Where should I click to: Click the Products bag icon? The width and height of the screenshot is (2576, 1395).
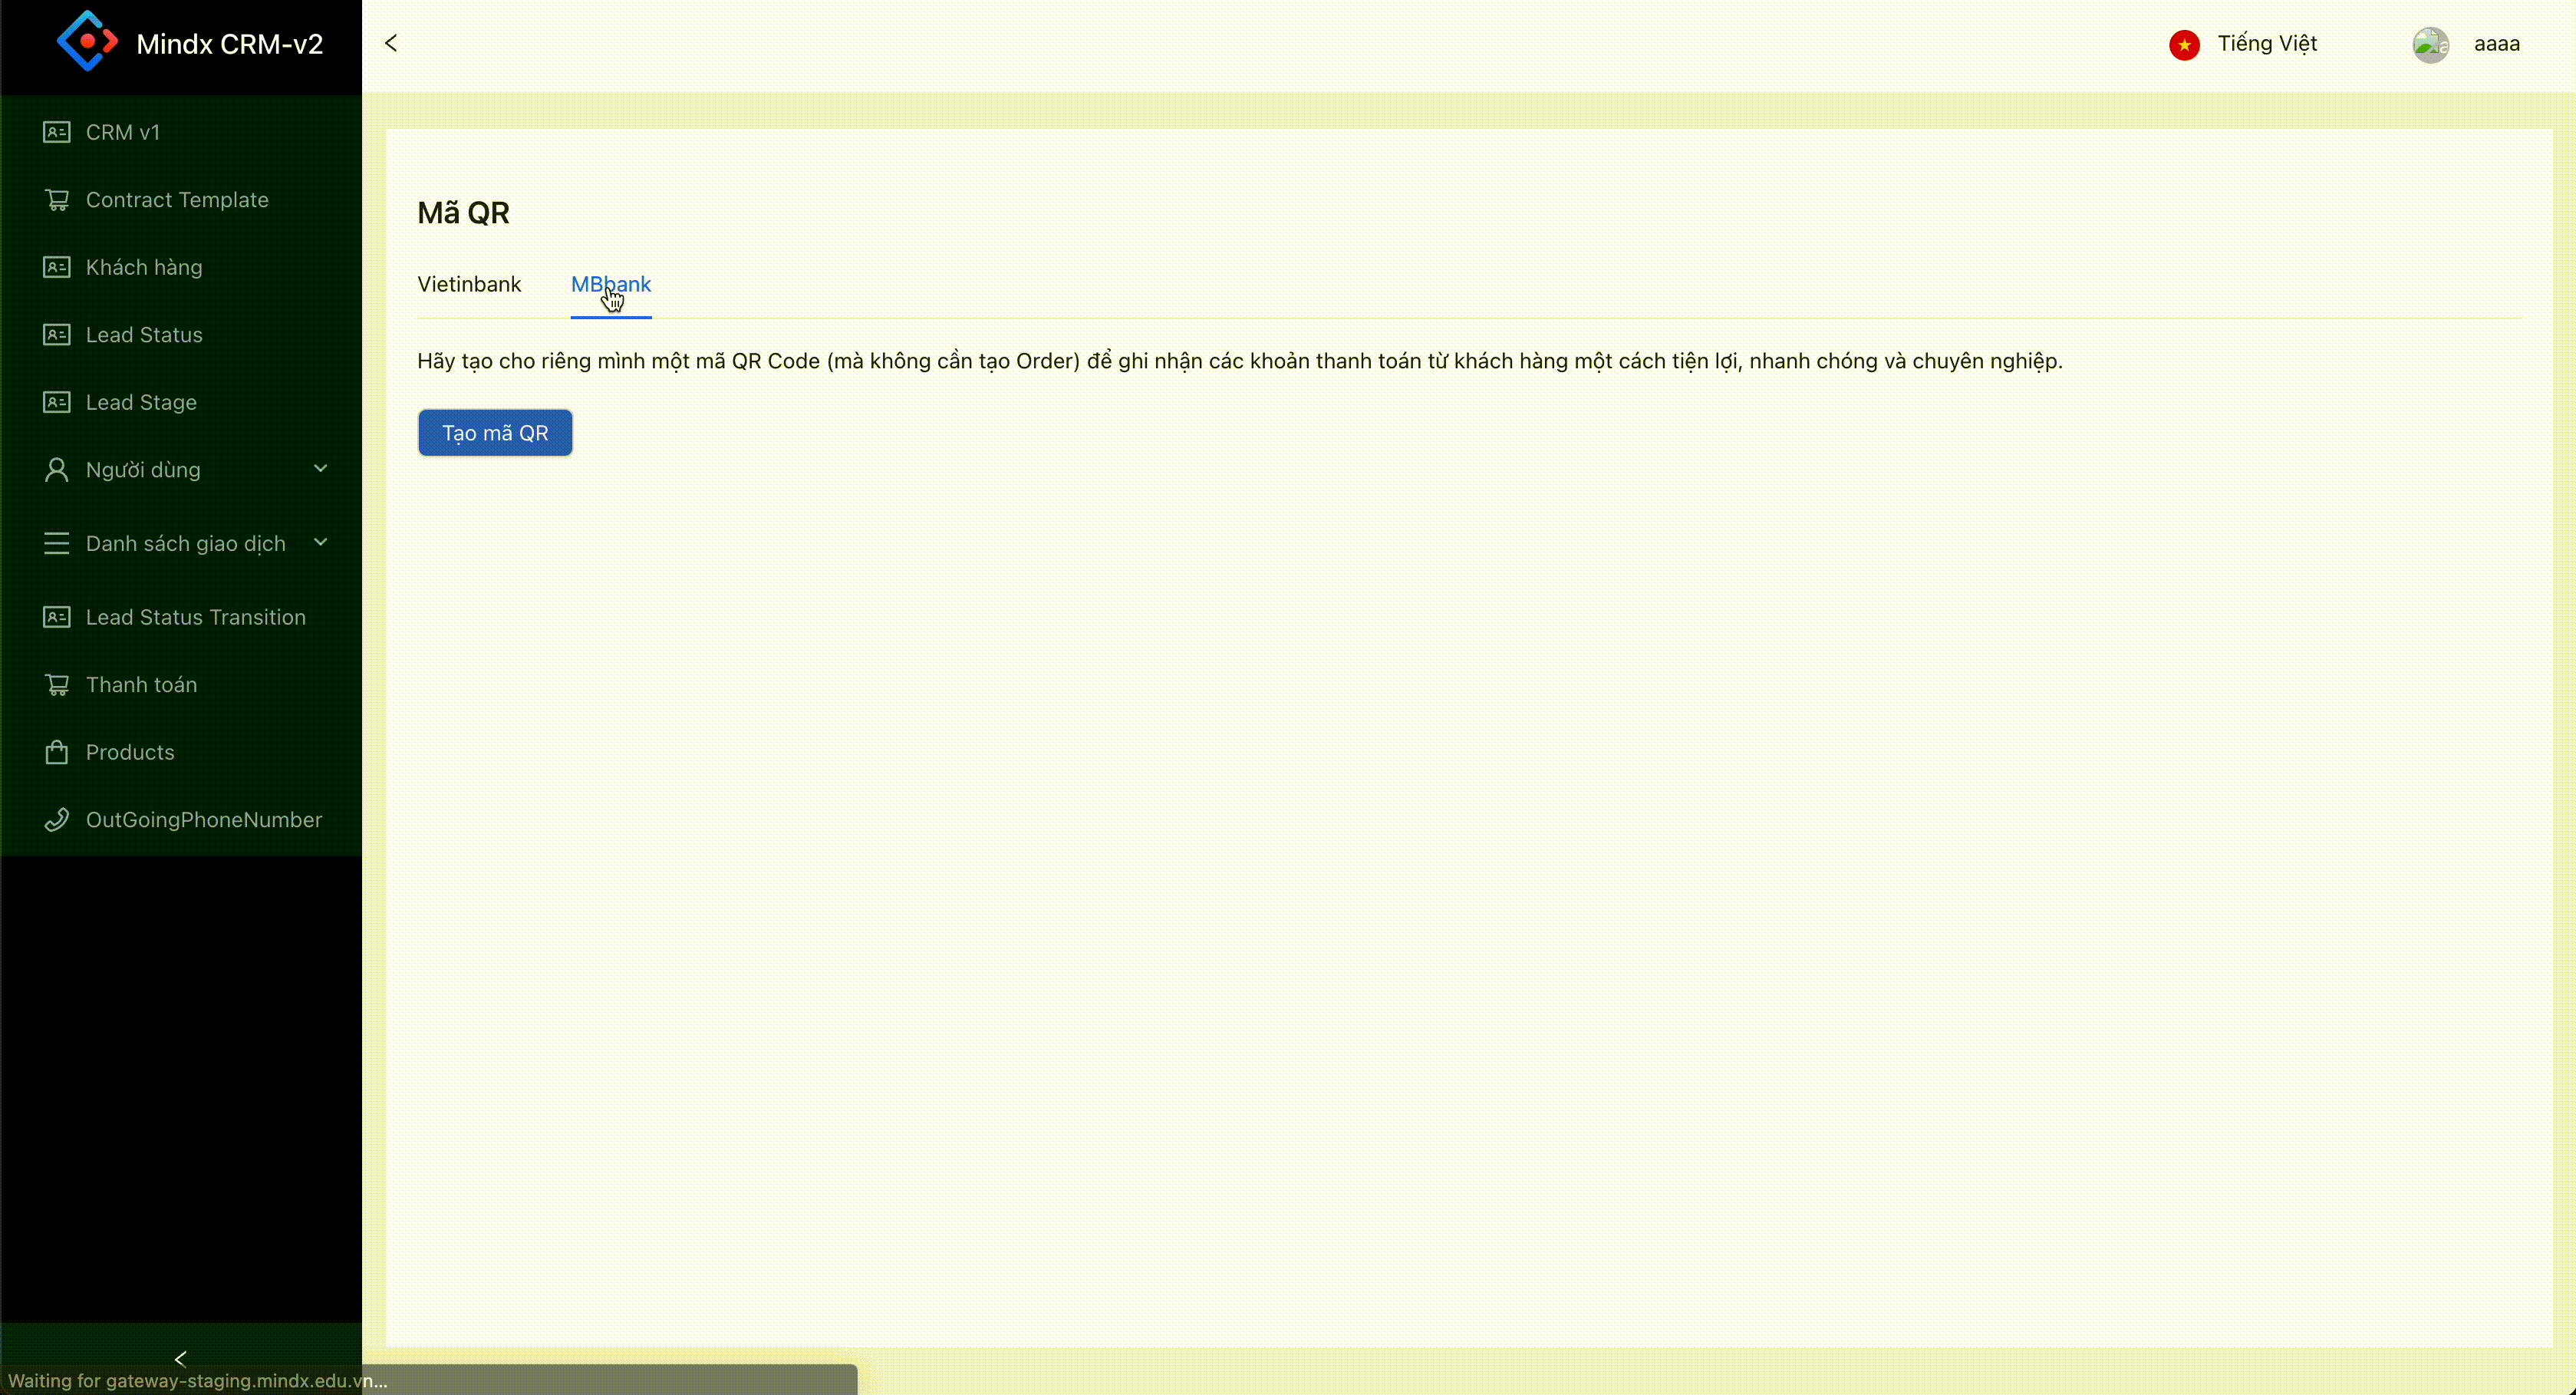(x=57, y=752)
